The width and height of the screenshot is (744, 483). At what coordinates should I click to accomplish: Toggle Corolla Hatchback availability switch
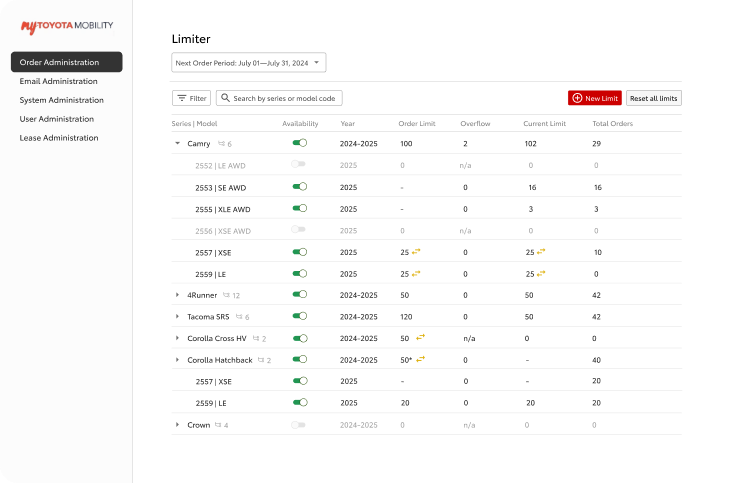[300, 359]
